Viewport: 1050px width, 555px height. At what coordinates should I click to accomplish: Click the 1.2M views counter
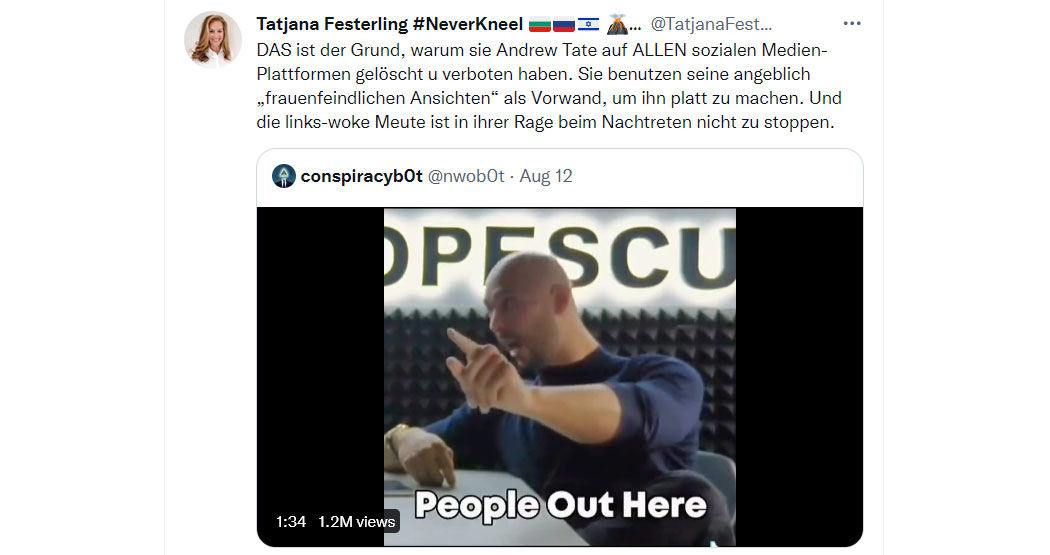[x=356, y=522]
